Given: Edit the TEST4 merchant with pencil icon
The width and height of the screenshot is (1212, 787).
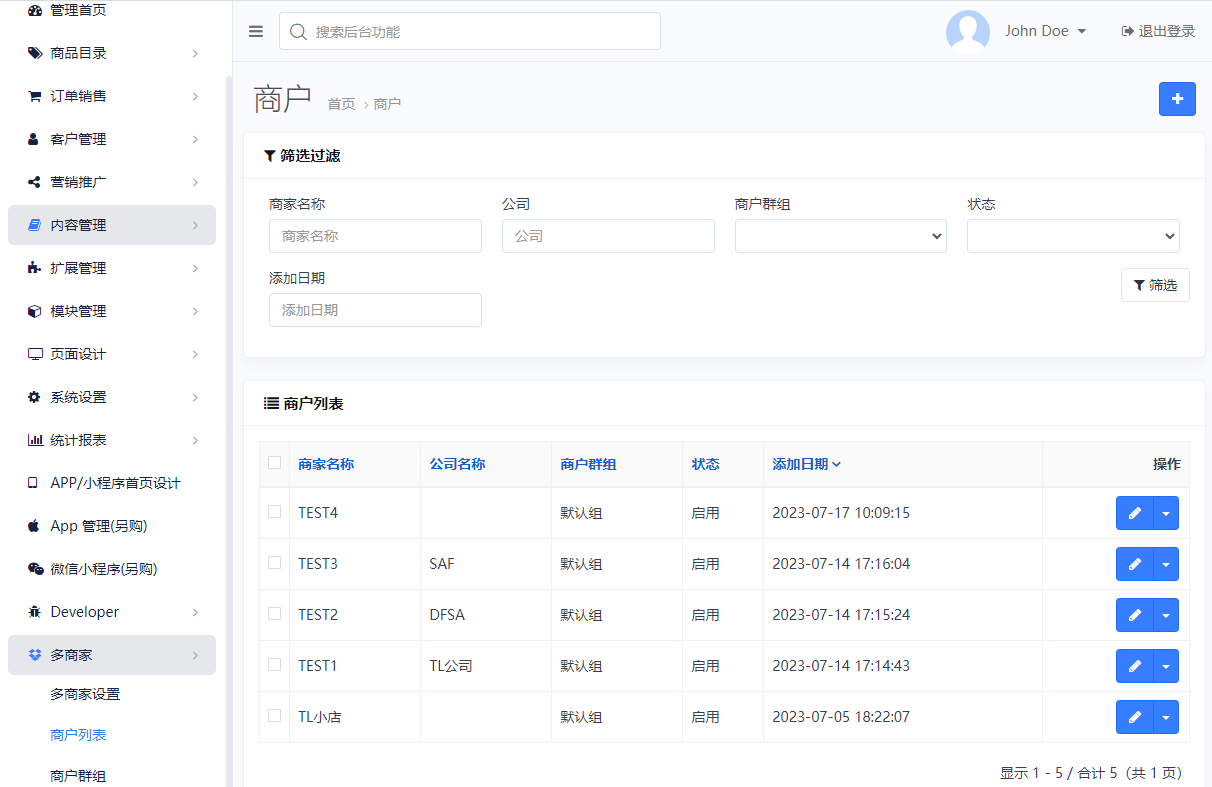Looking at the screenshot, I should [1135, 513].
